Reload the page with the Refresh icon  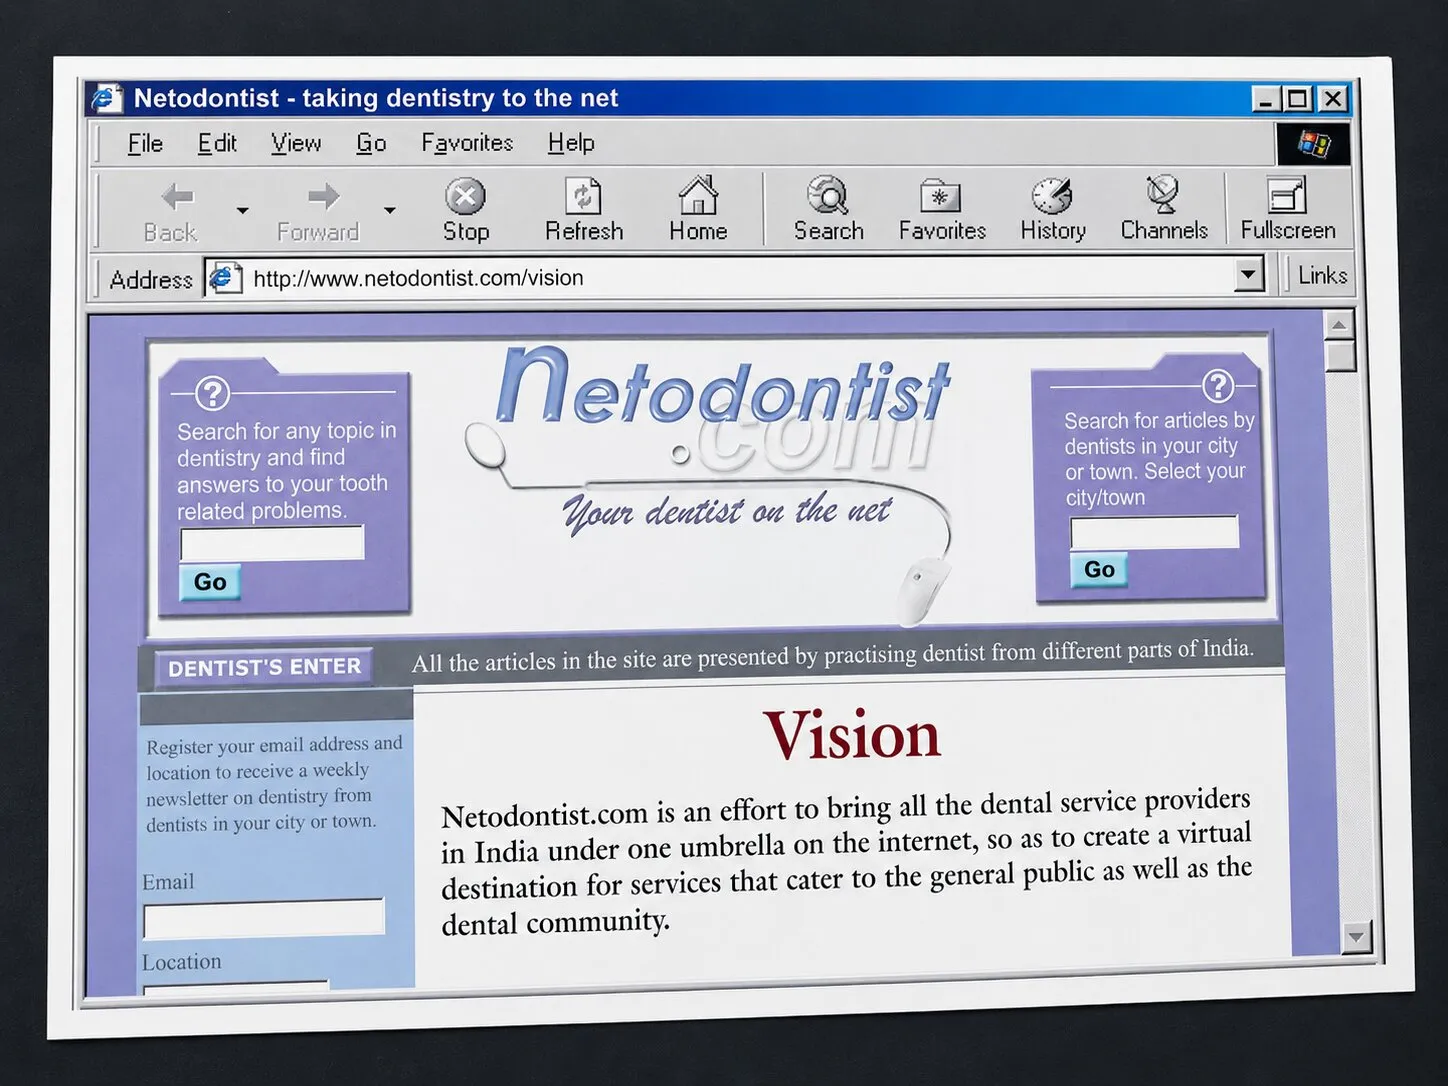pos(583,196)
